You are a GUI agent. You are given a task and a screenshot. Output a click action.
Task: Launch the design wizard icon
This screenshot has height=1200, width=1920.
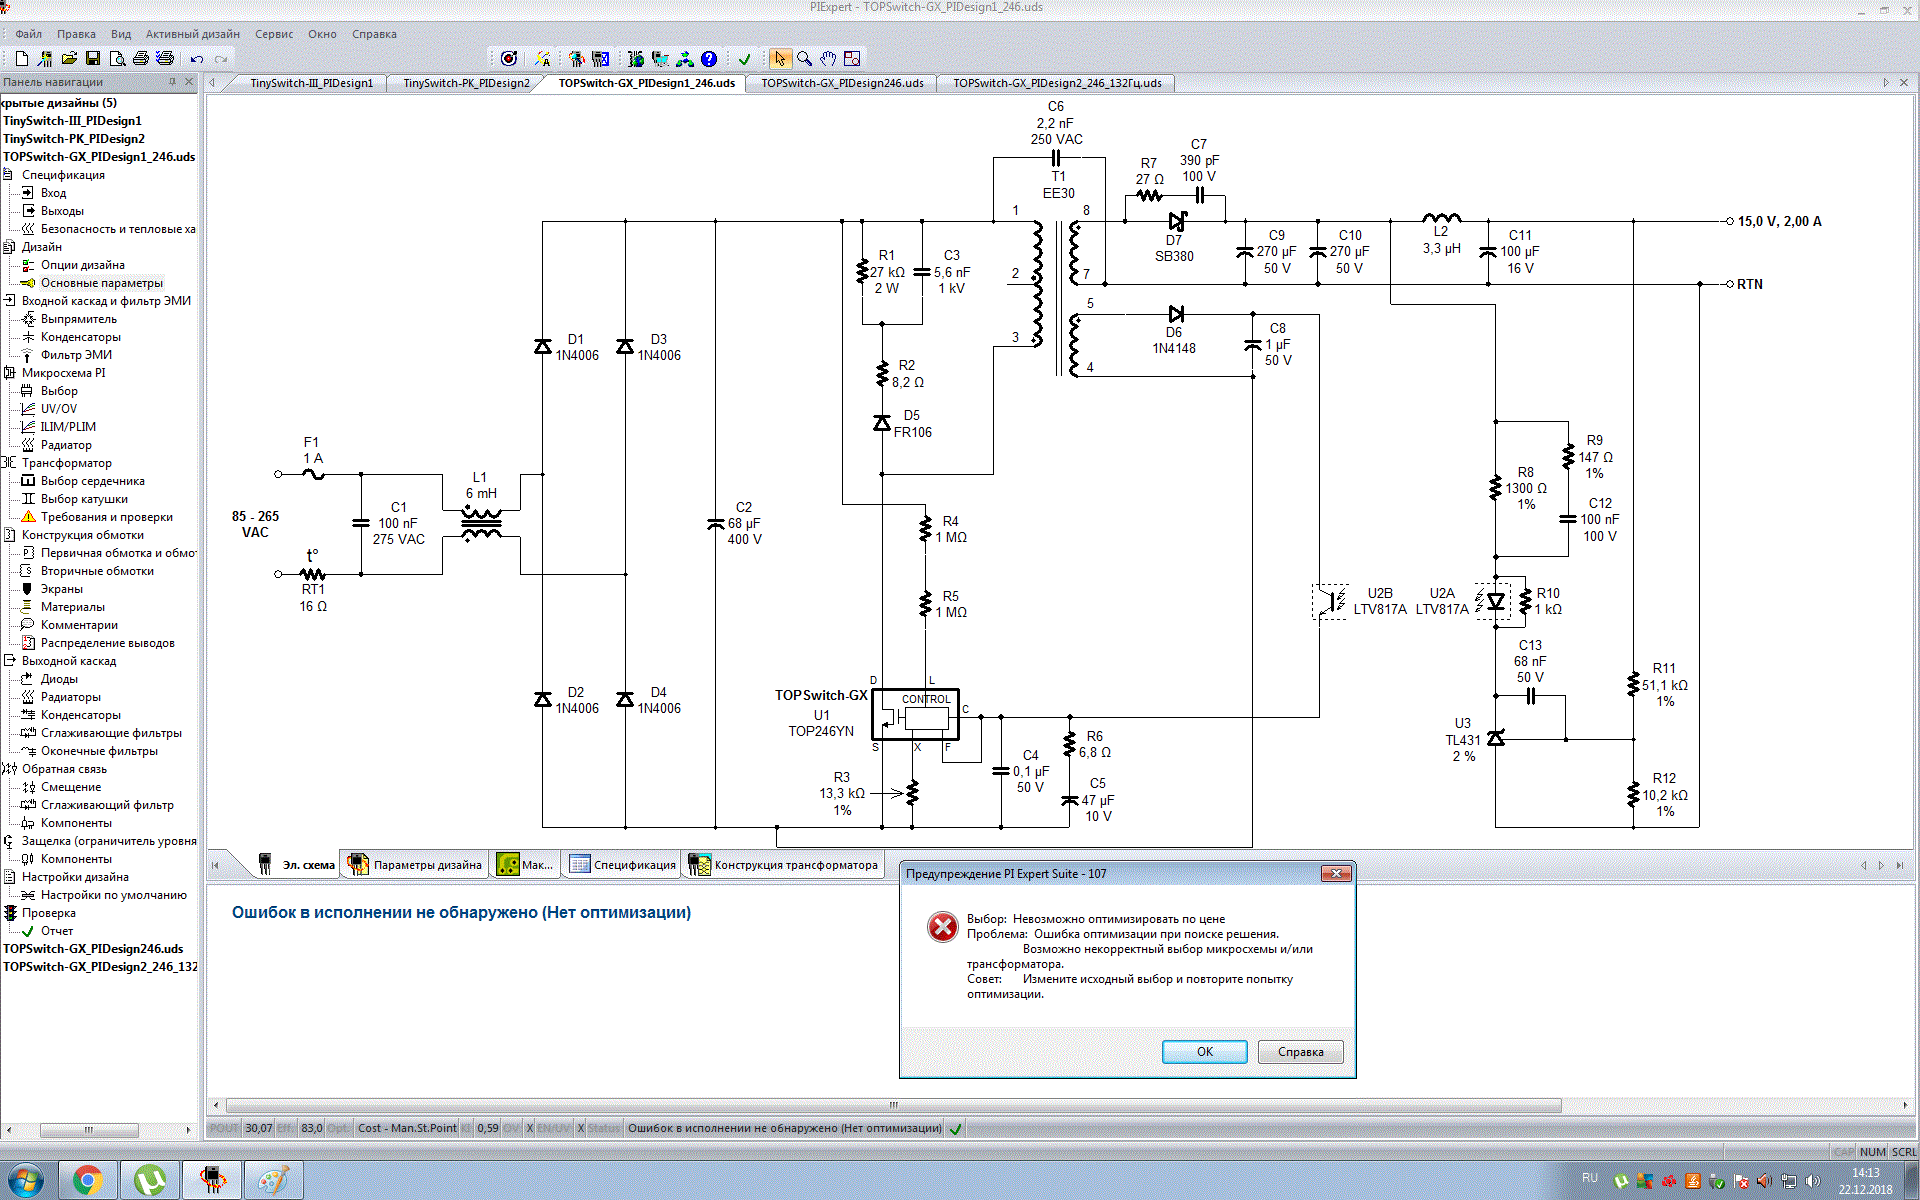coord(45,59)
